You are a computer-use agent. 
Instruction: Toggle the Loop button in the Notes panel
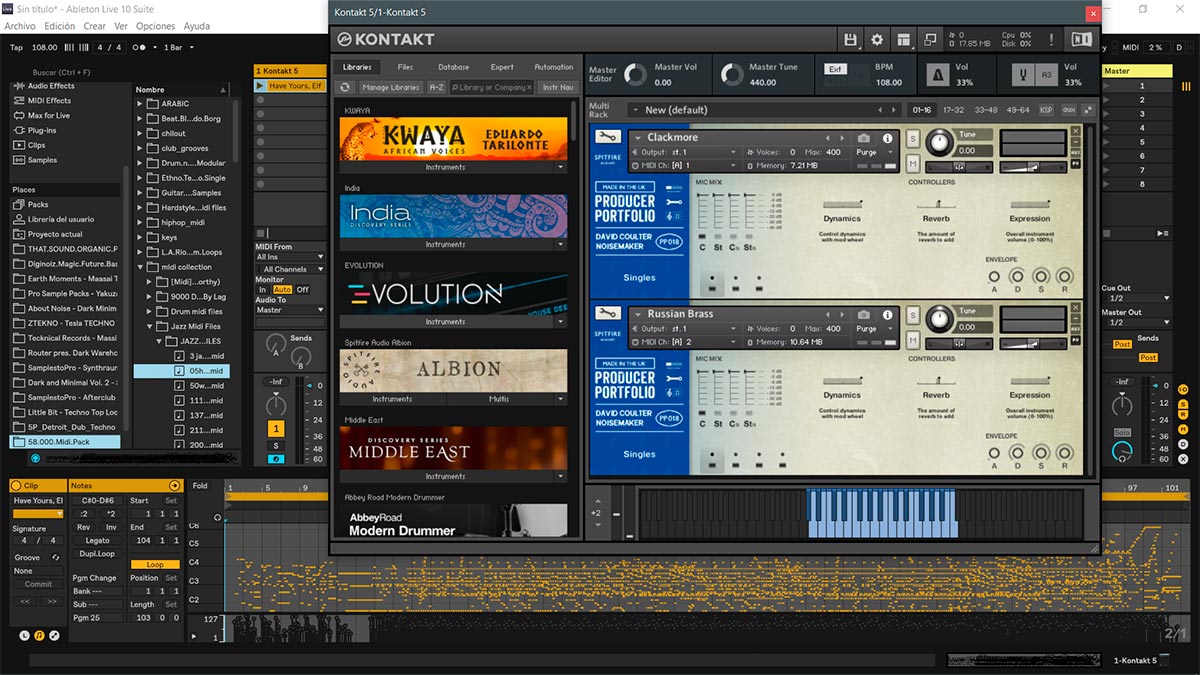click(155, 564)
